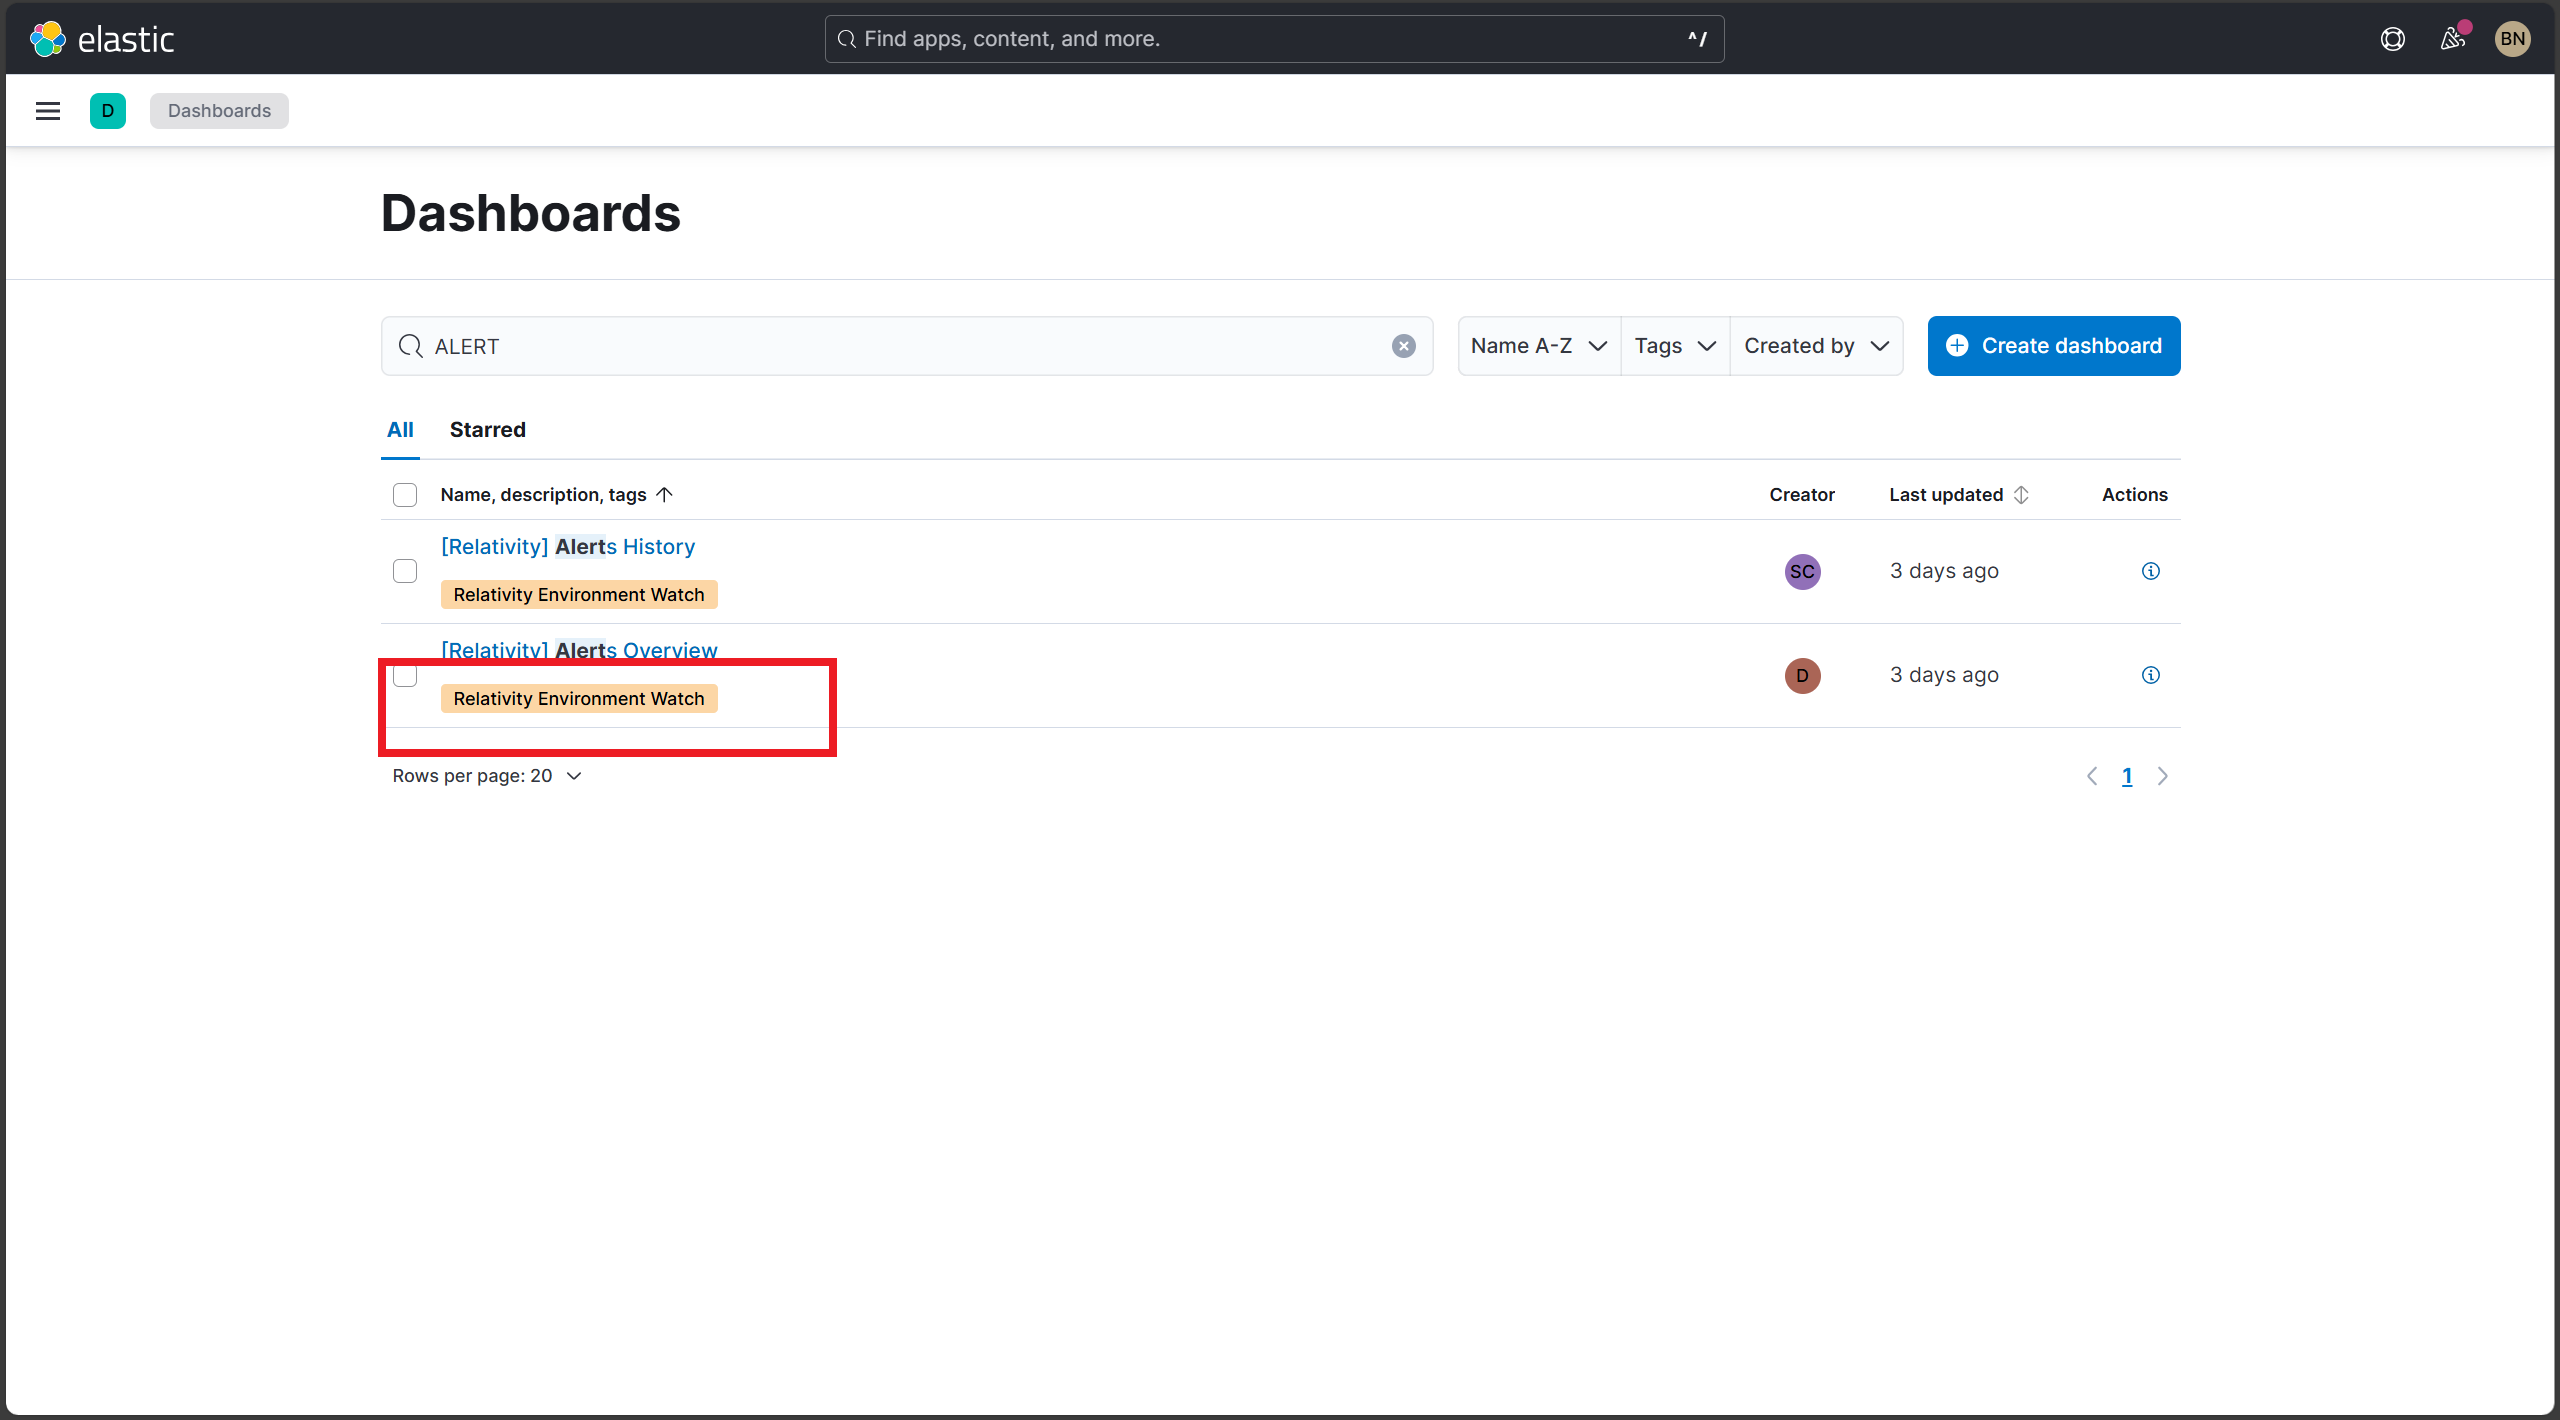Screen dimensions: 2560x1420
Task: Check the select-all checkbox in the table header
Action: point(405,494)
